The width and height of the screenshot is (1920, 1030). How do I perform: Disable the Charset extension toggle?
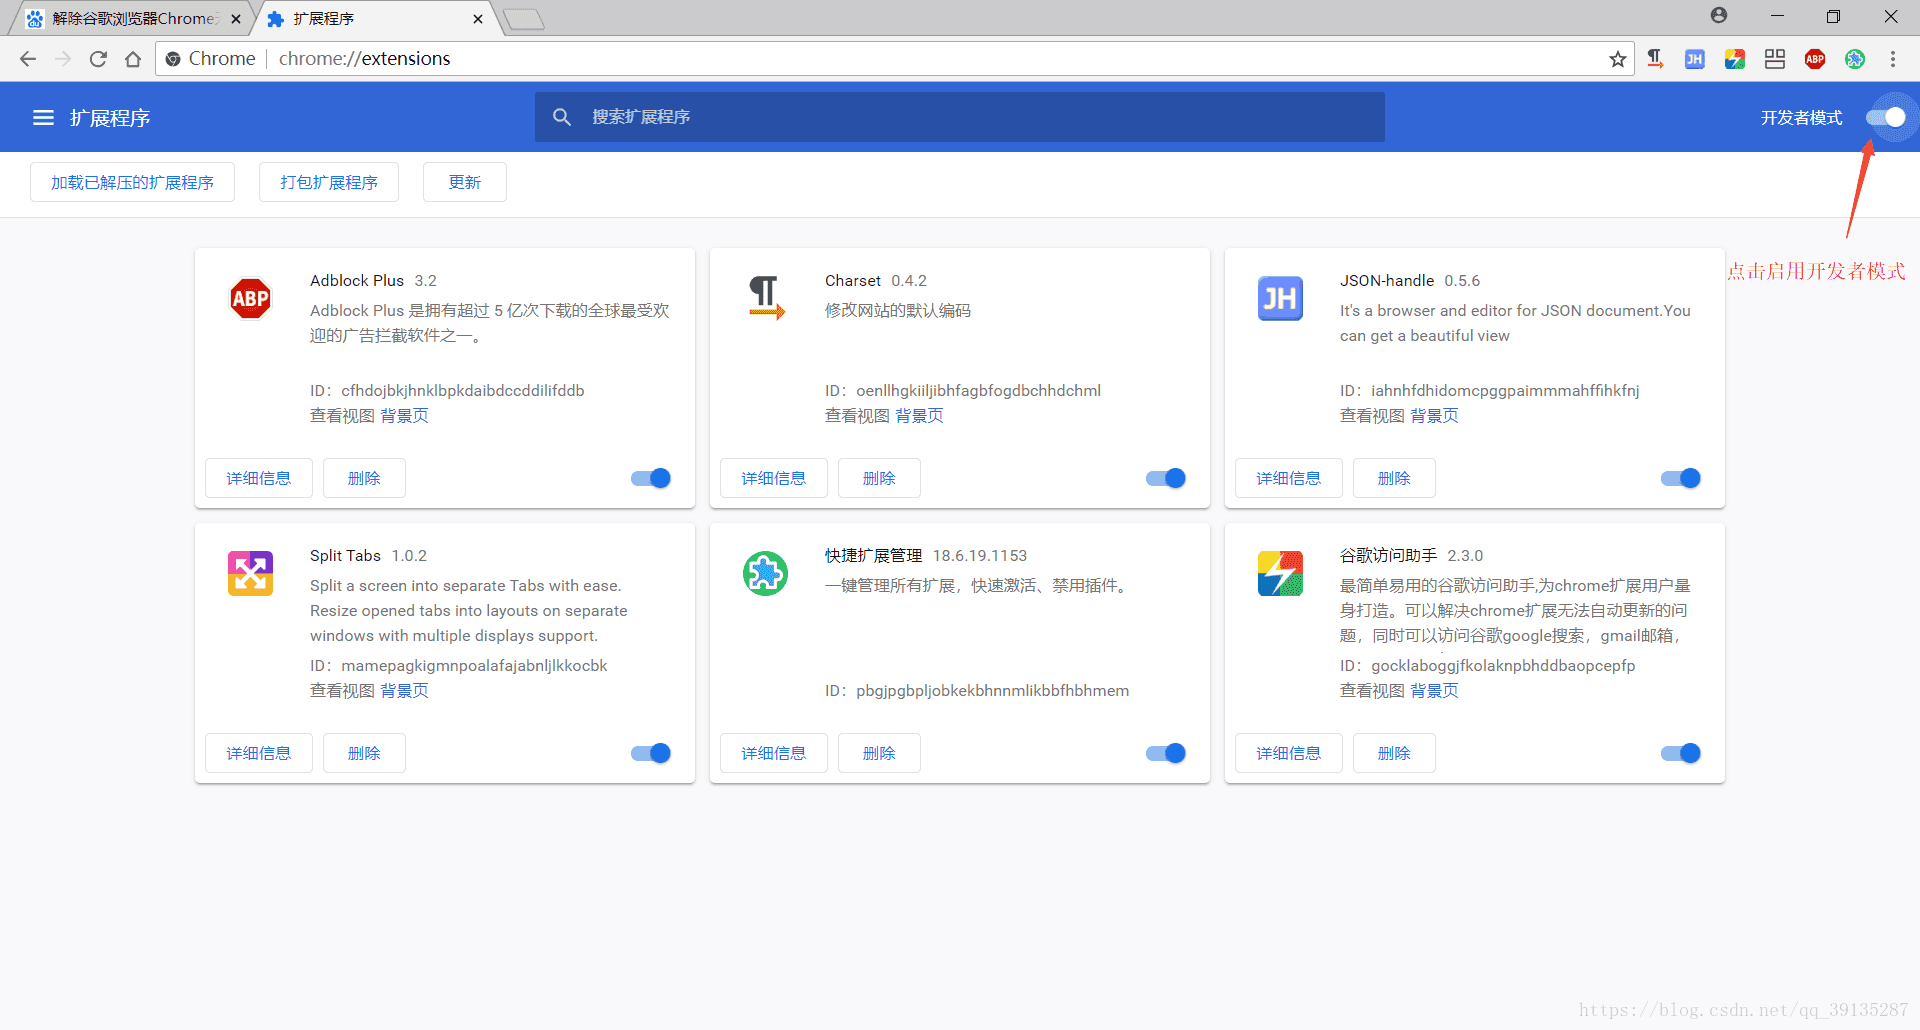pyautogui.click(x=1166, y=478)
